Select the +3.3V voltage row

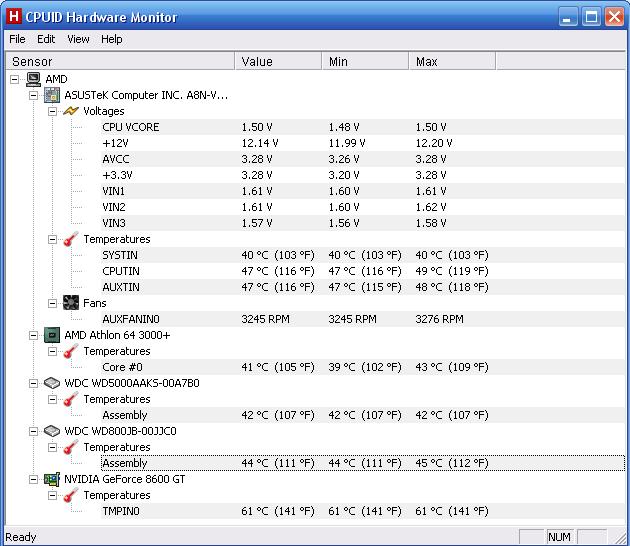click(363, 175)
